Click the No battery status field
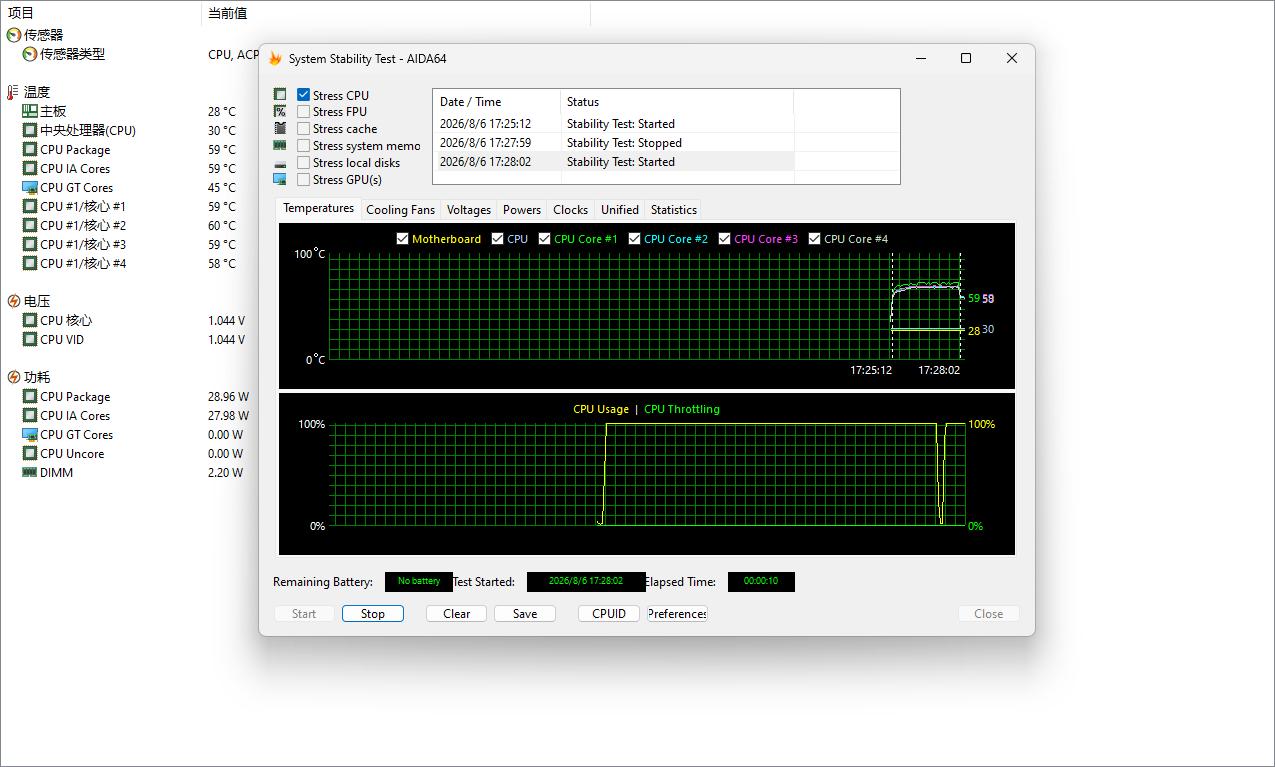The width and height of the screenshot is (1275, 767). coord(418,581)
